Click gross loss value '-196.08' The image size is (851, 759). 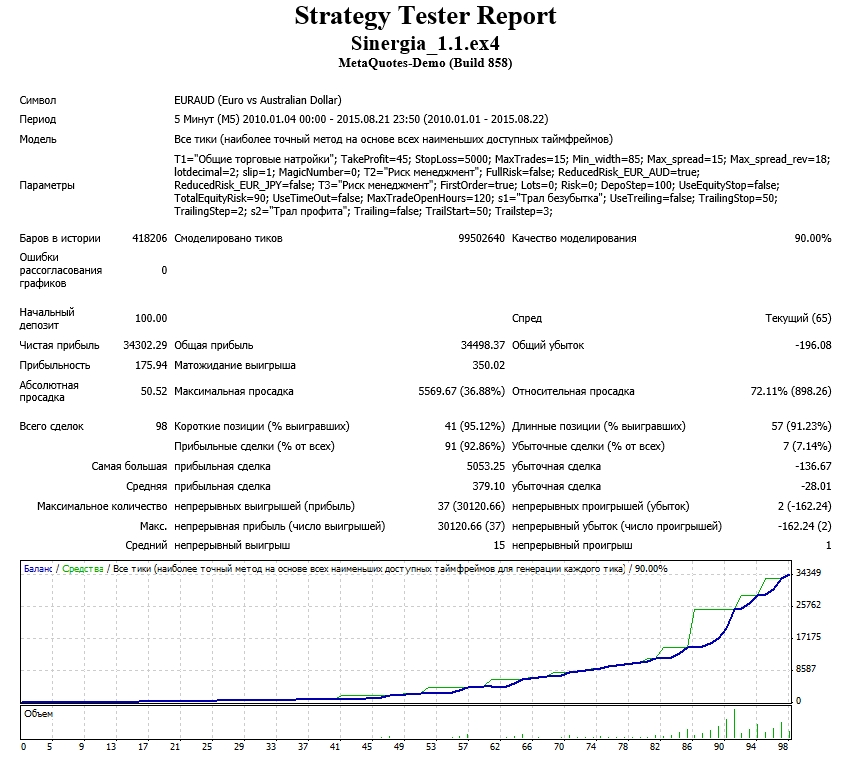coord(813,345)
